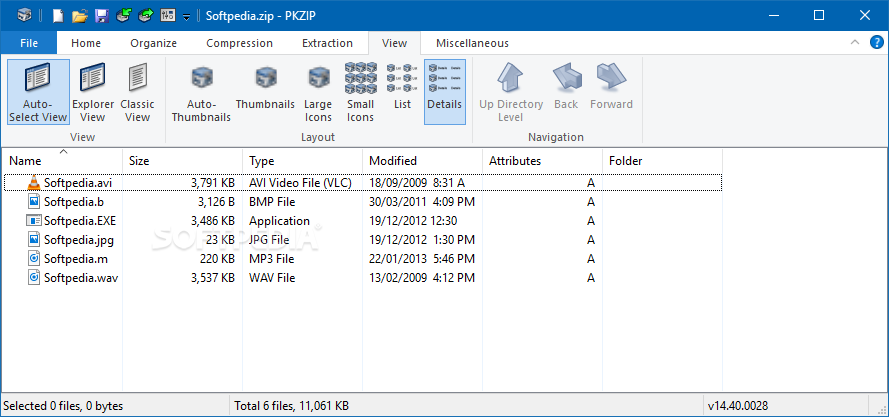
Task: Switch to the Organize tab
Action: coord(154,43)
